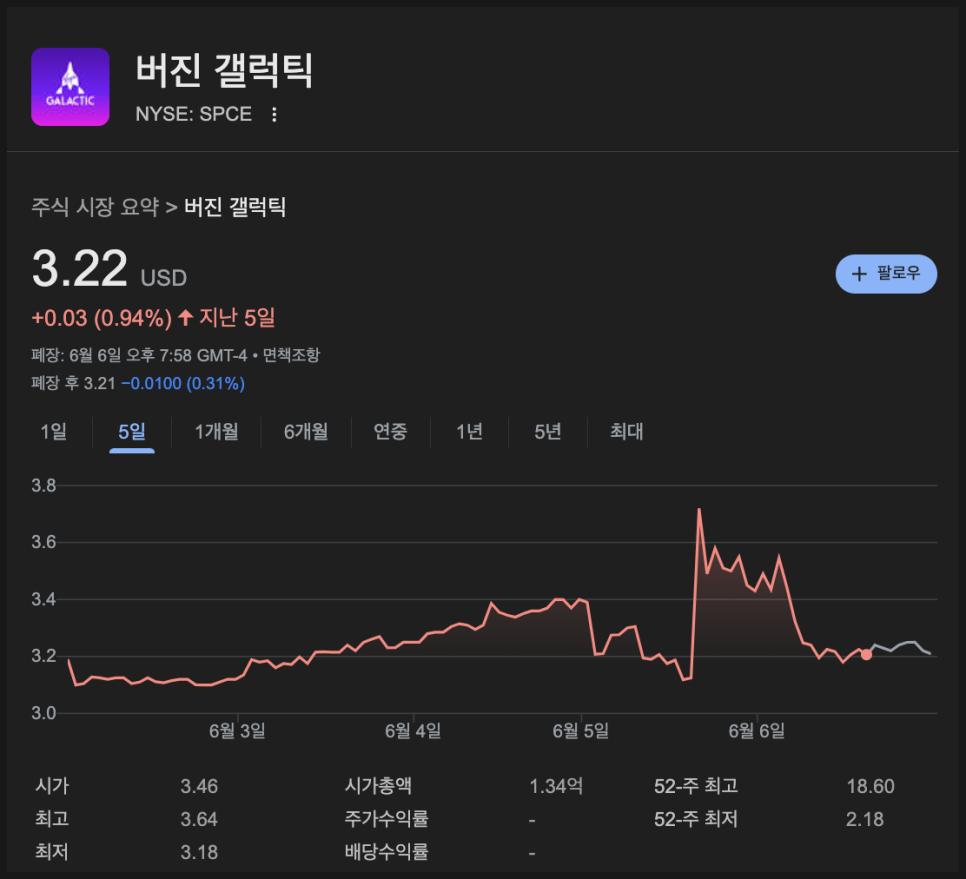
Task: Click the 6월 4일 date axis label
Action: coord(413,731)
